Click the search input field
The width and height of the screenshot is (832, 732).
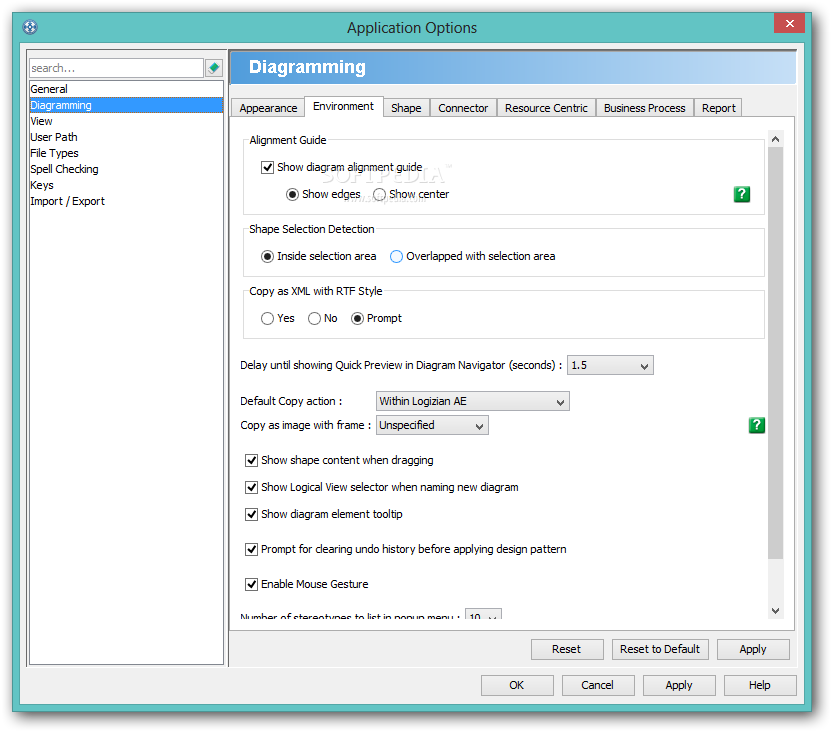click(116, 68)
